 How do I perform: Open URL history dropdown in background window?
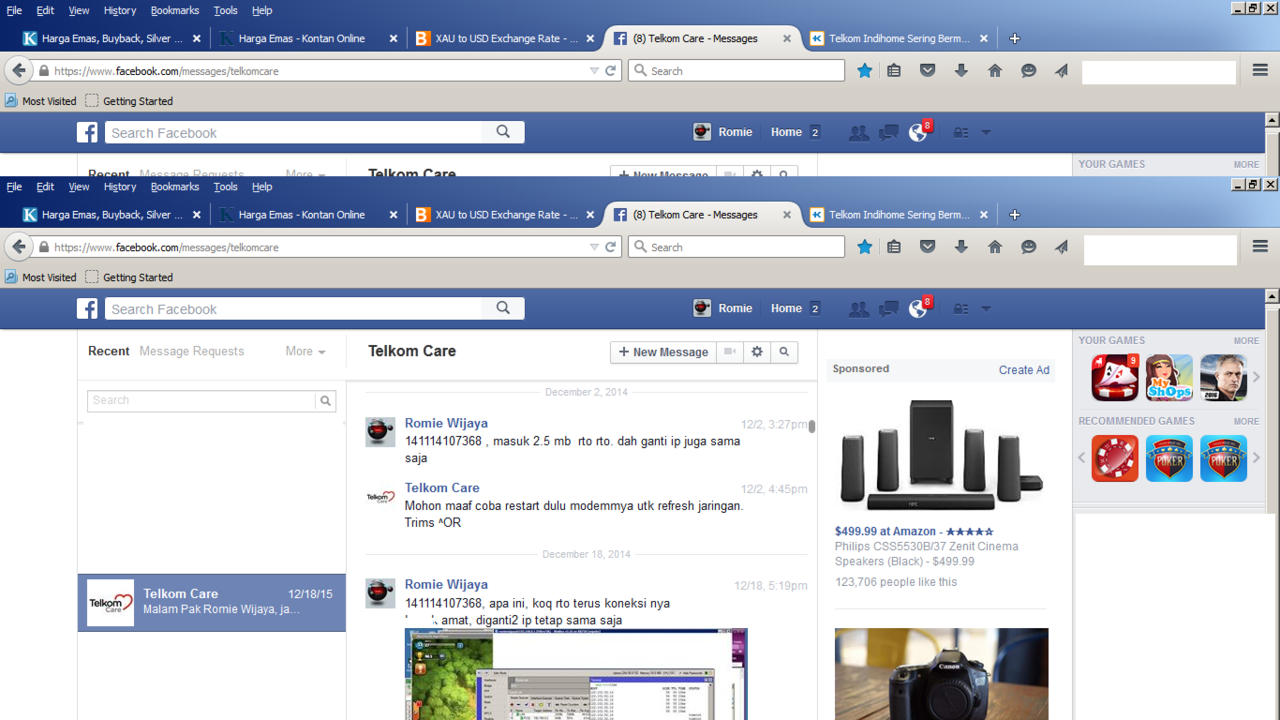point(594,71)
